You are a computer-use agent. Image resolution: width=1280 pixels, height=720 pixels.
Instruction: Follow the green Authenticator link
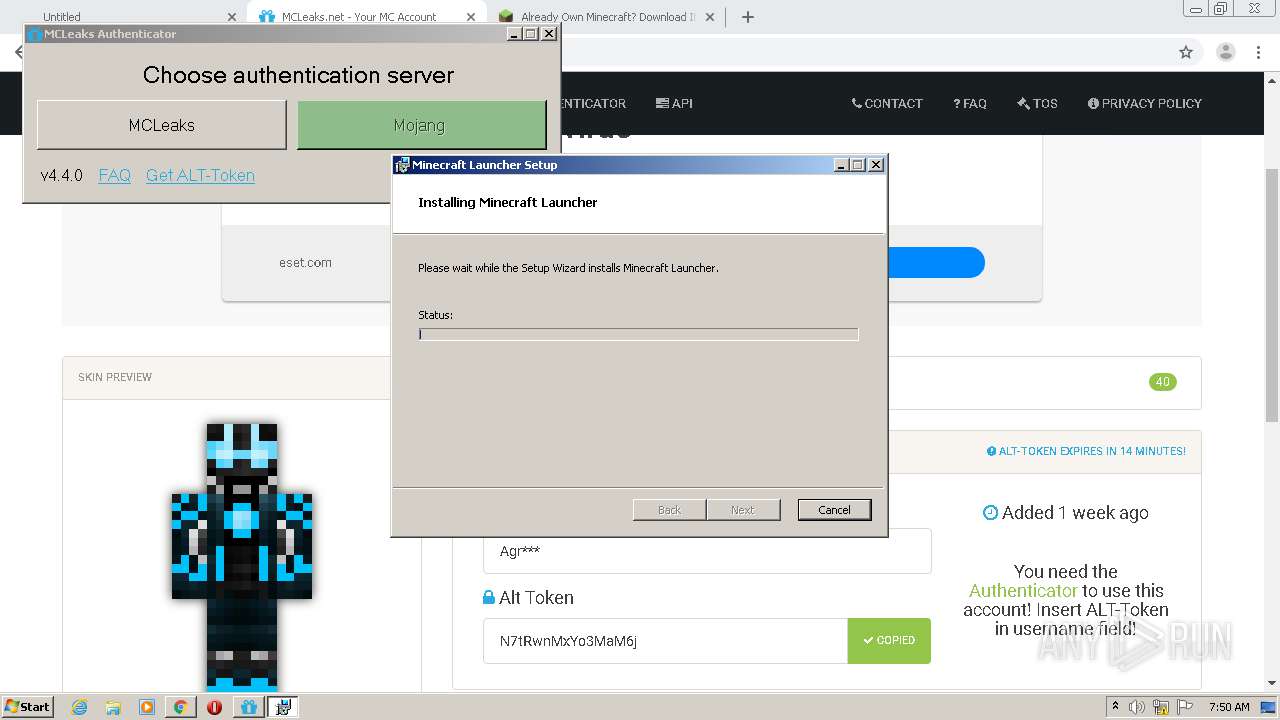(1023, 591)
